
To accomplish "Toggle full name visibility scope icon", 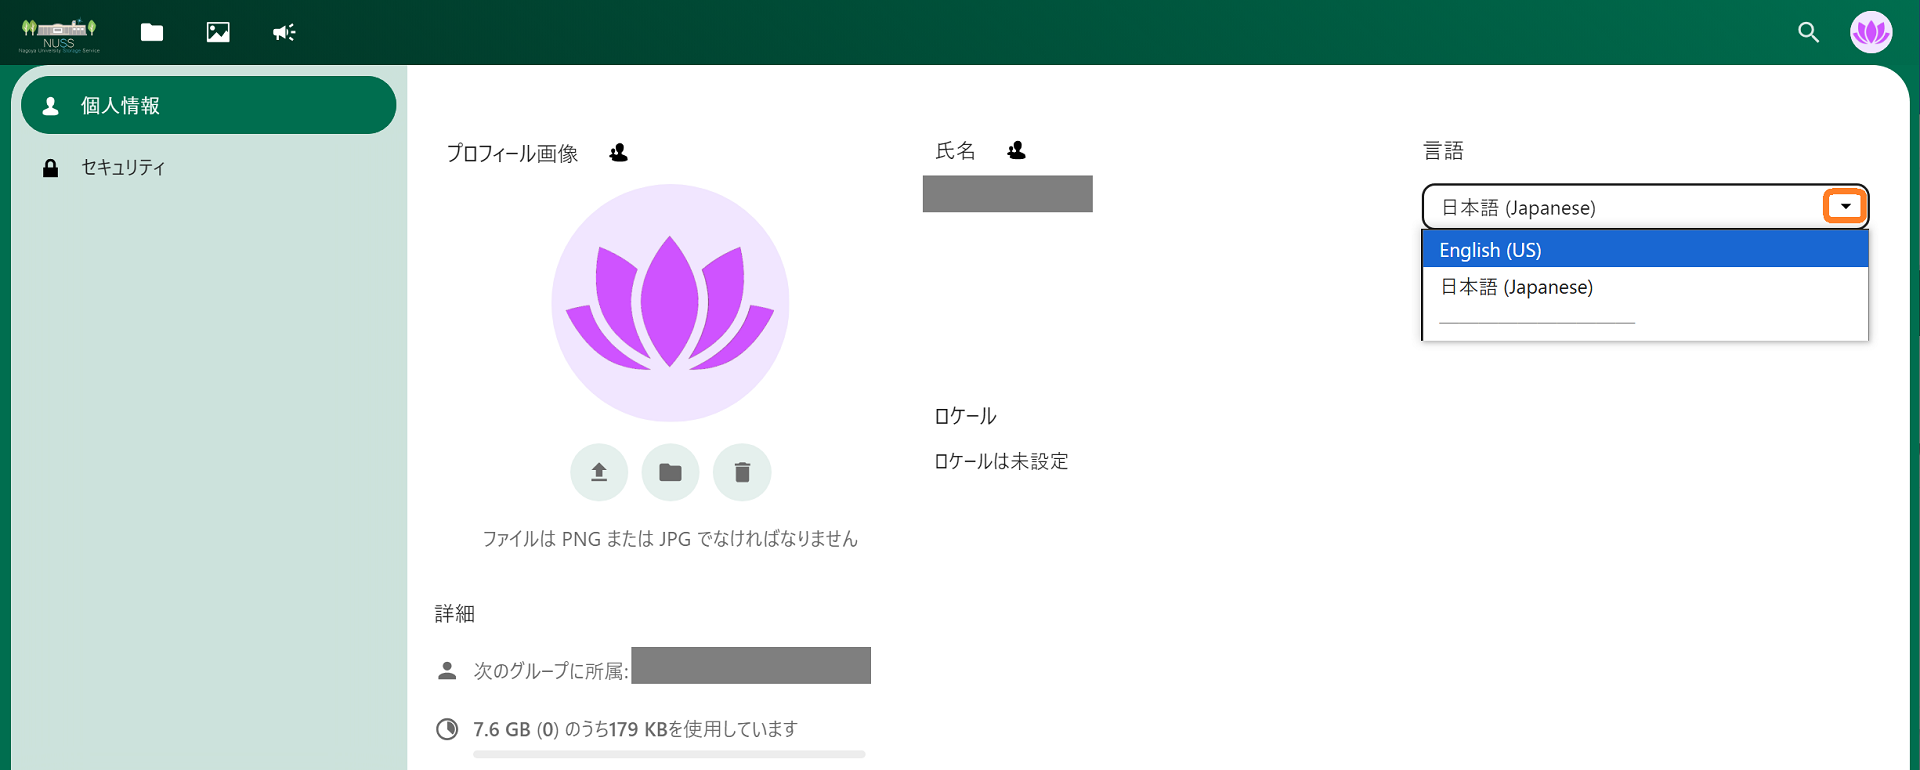I will (1016, 150).
